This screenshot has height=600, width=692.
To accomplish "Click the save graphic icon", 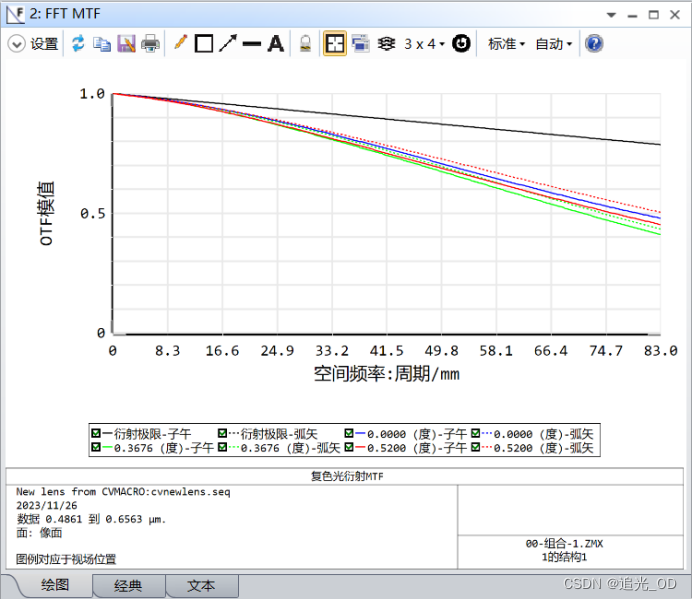I will (x=126, y=44).
